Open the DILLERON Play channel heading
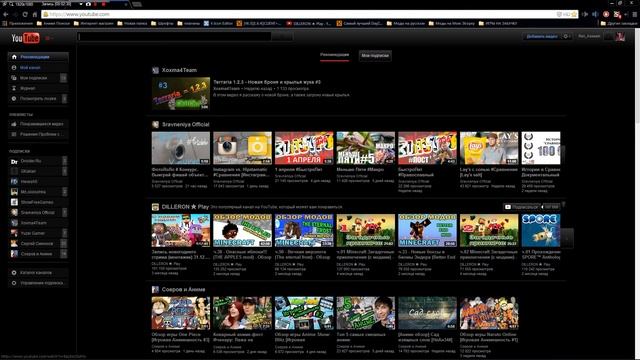The height and width of the screenshot is (360, 640). point(185,207)
